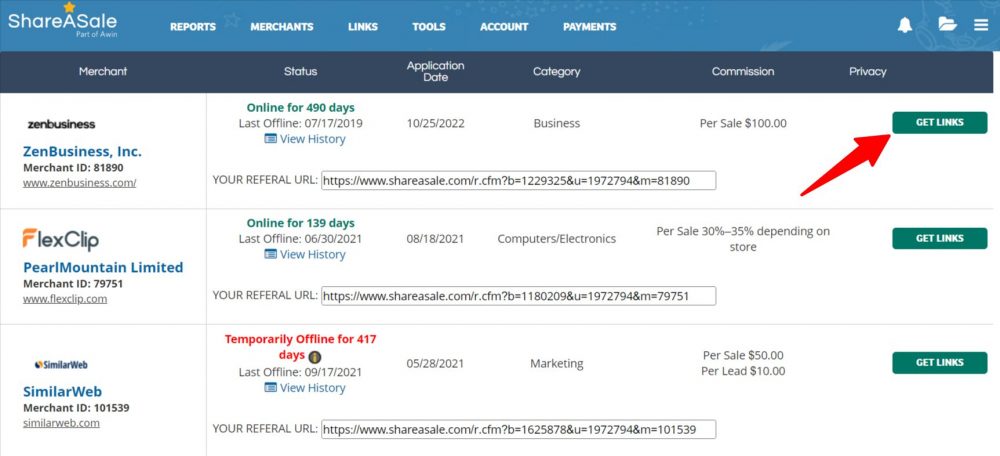
Task: Open the REPORTS menu
Action: [193, 27]
